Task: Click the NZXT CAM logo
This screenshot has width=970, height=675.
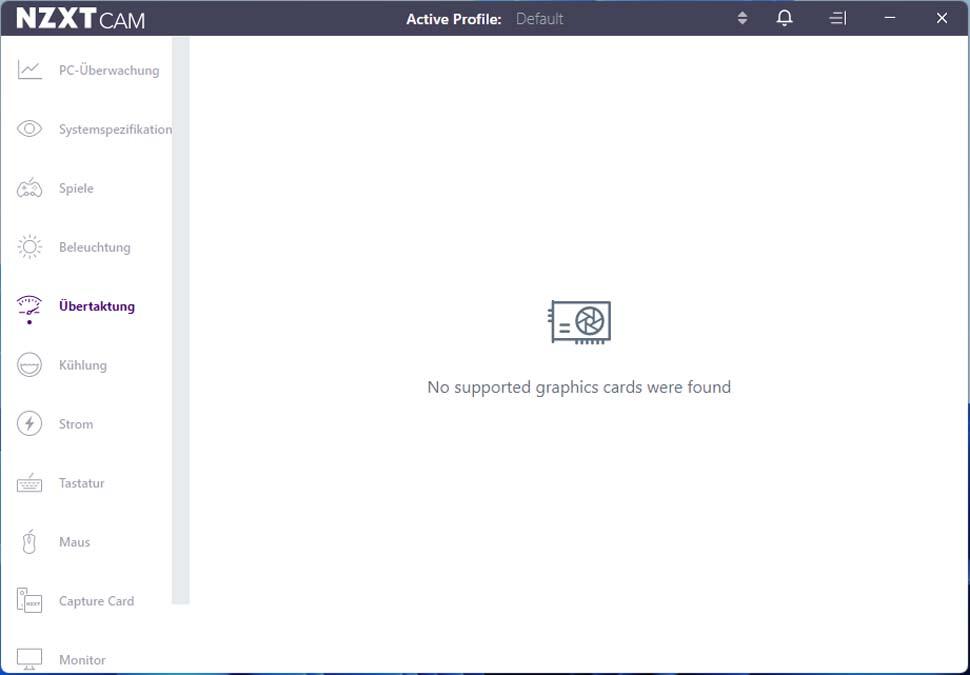Action: coord(80,19)
